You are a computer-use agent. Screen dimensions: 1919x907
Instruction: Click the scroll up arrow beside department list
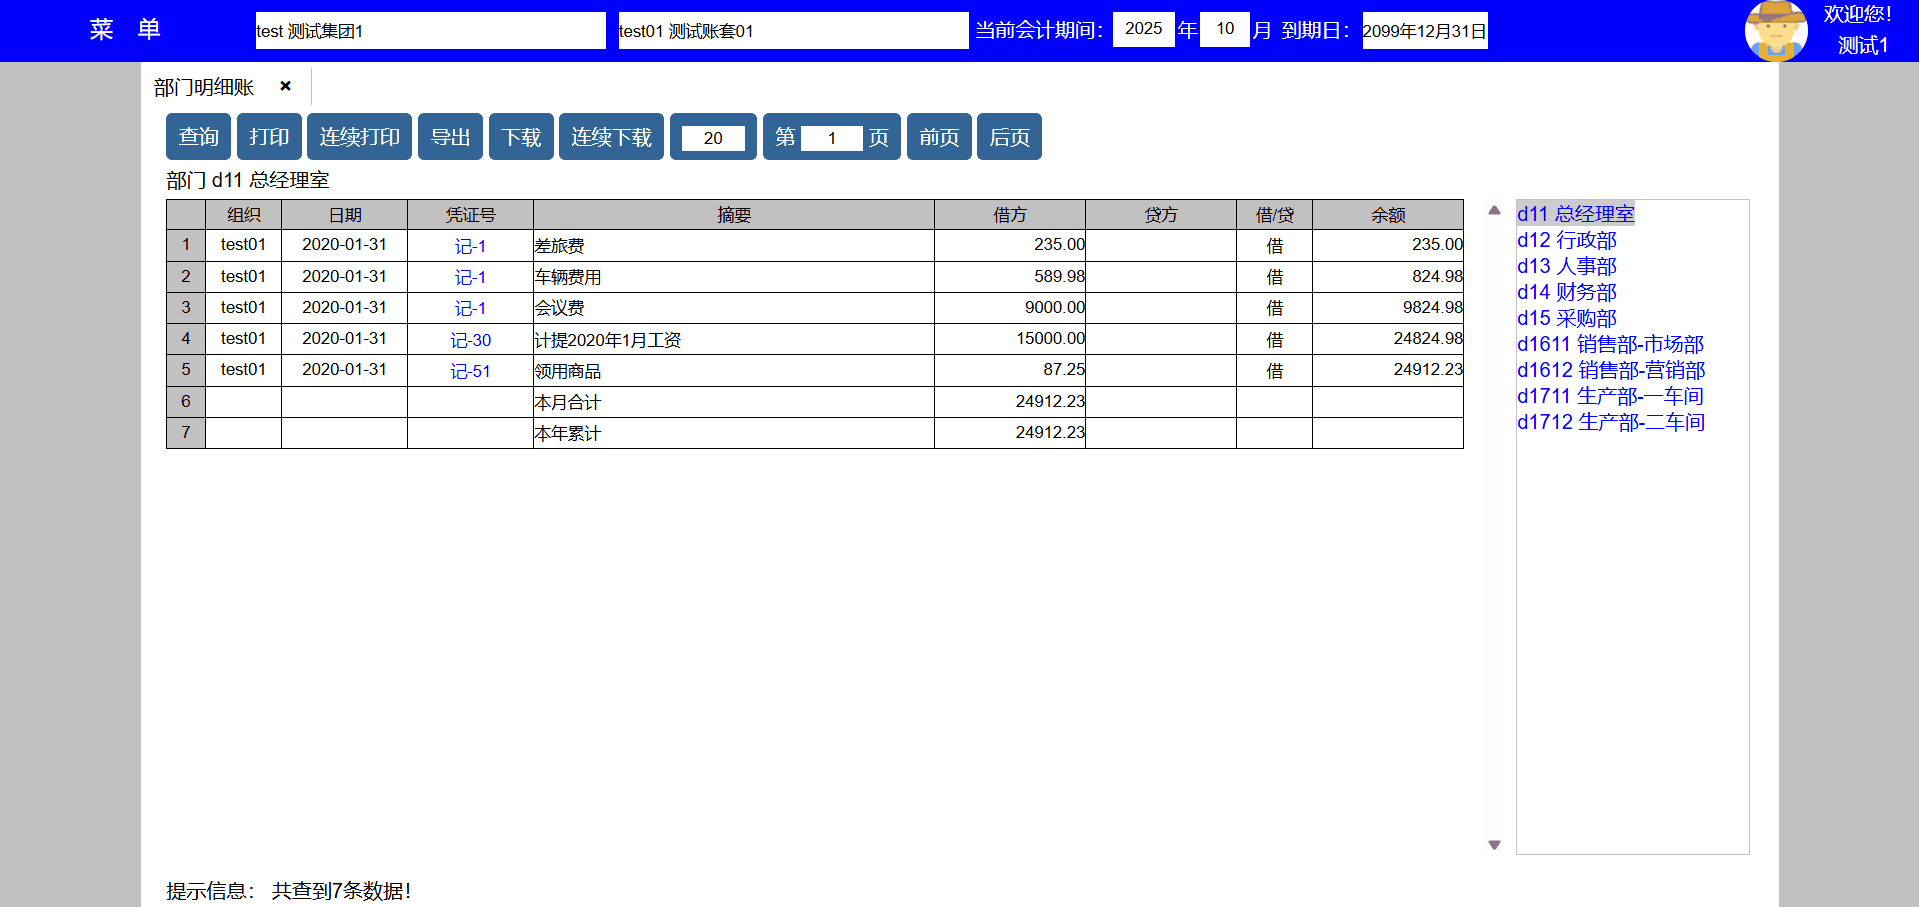pos(1494,211)
